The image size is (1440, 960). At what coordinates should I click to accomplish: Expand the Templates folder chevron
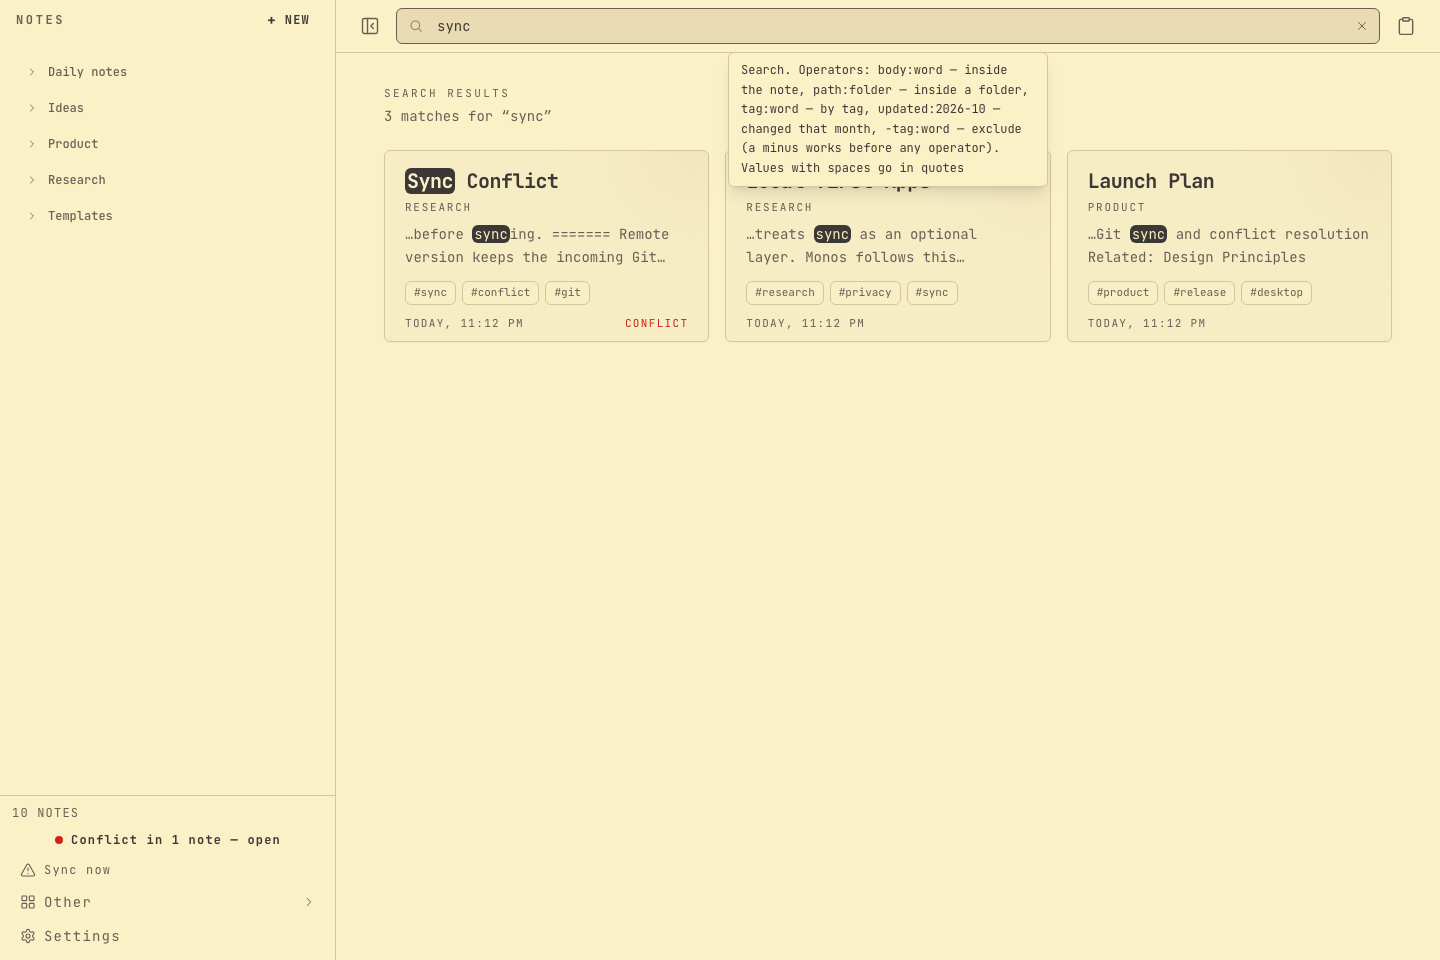pos(32,216)
